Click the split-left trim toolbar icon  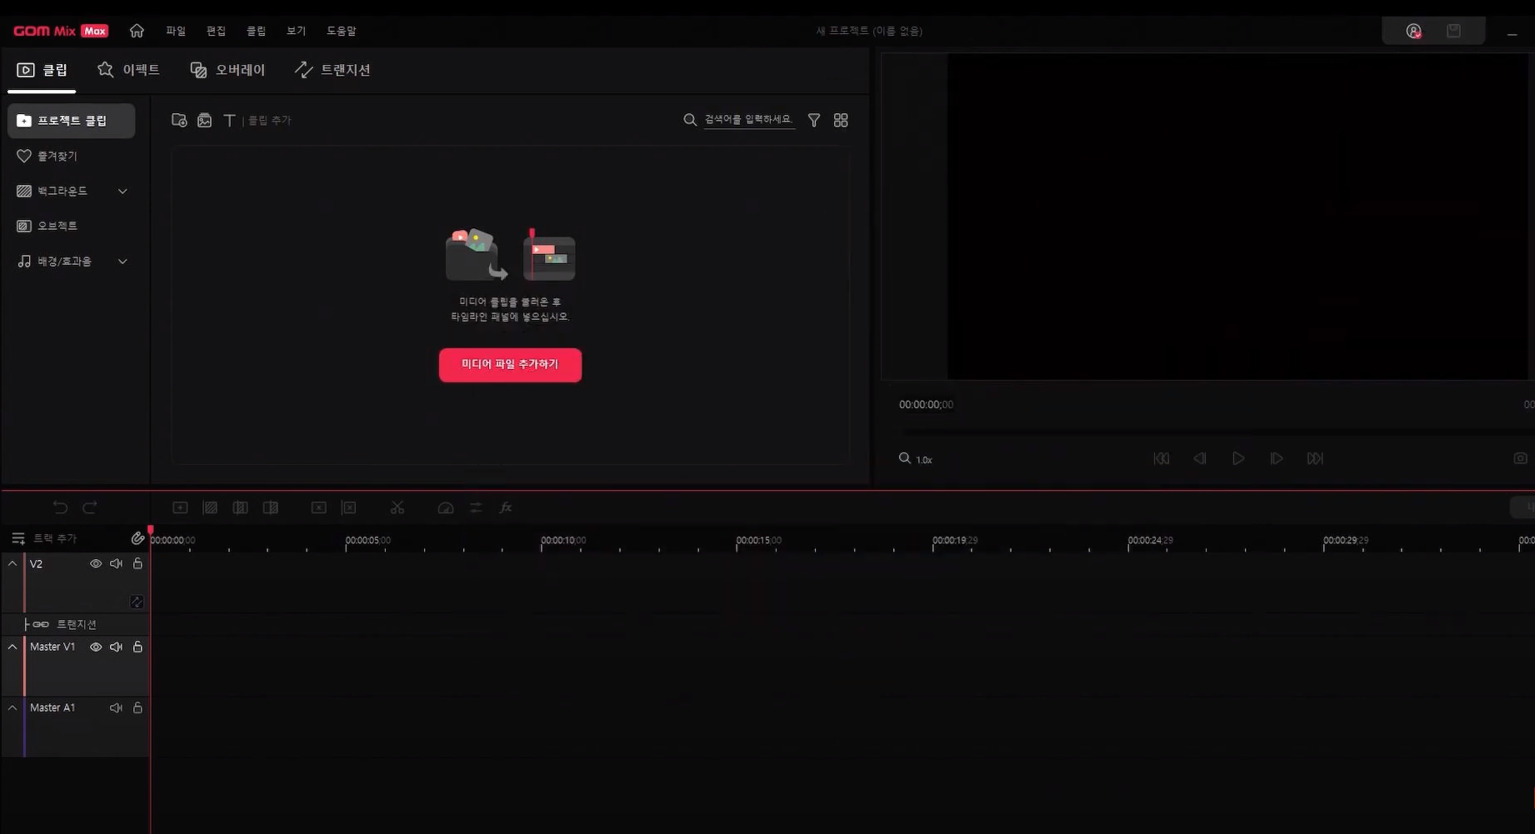(240, 508)
